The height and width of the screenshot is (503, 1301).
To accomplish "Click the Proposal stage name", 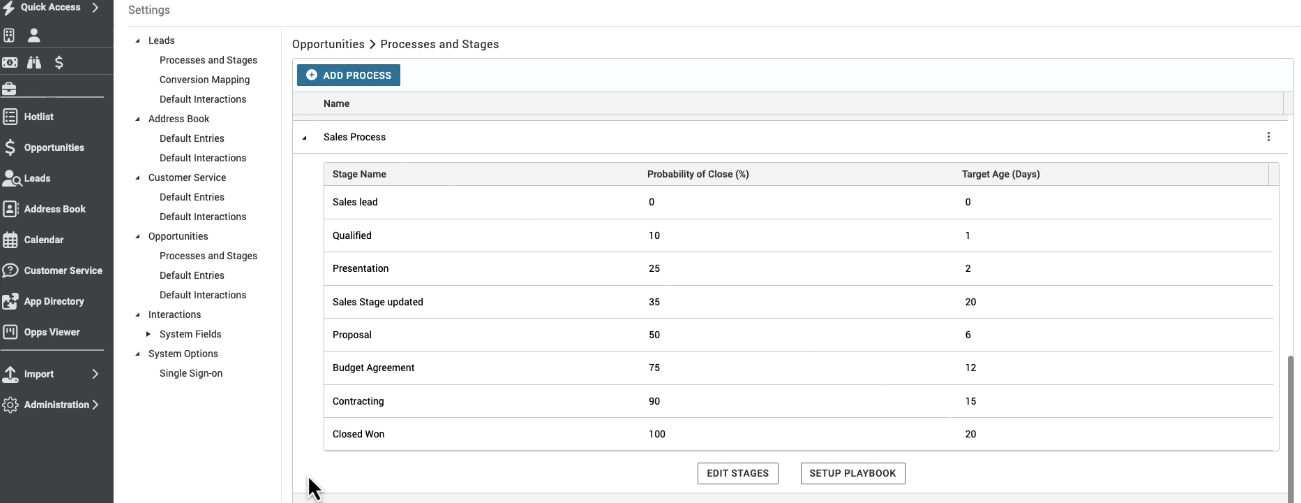I will coord(352,335).
